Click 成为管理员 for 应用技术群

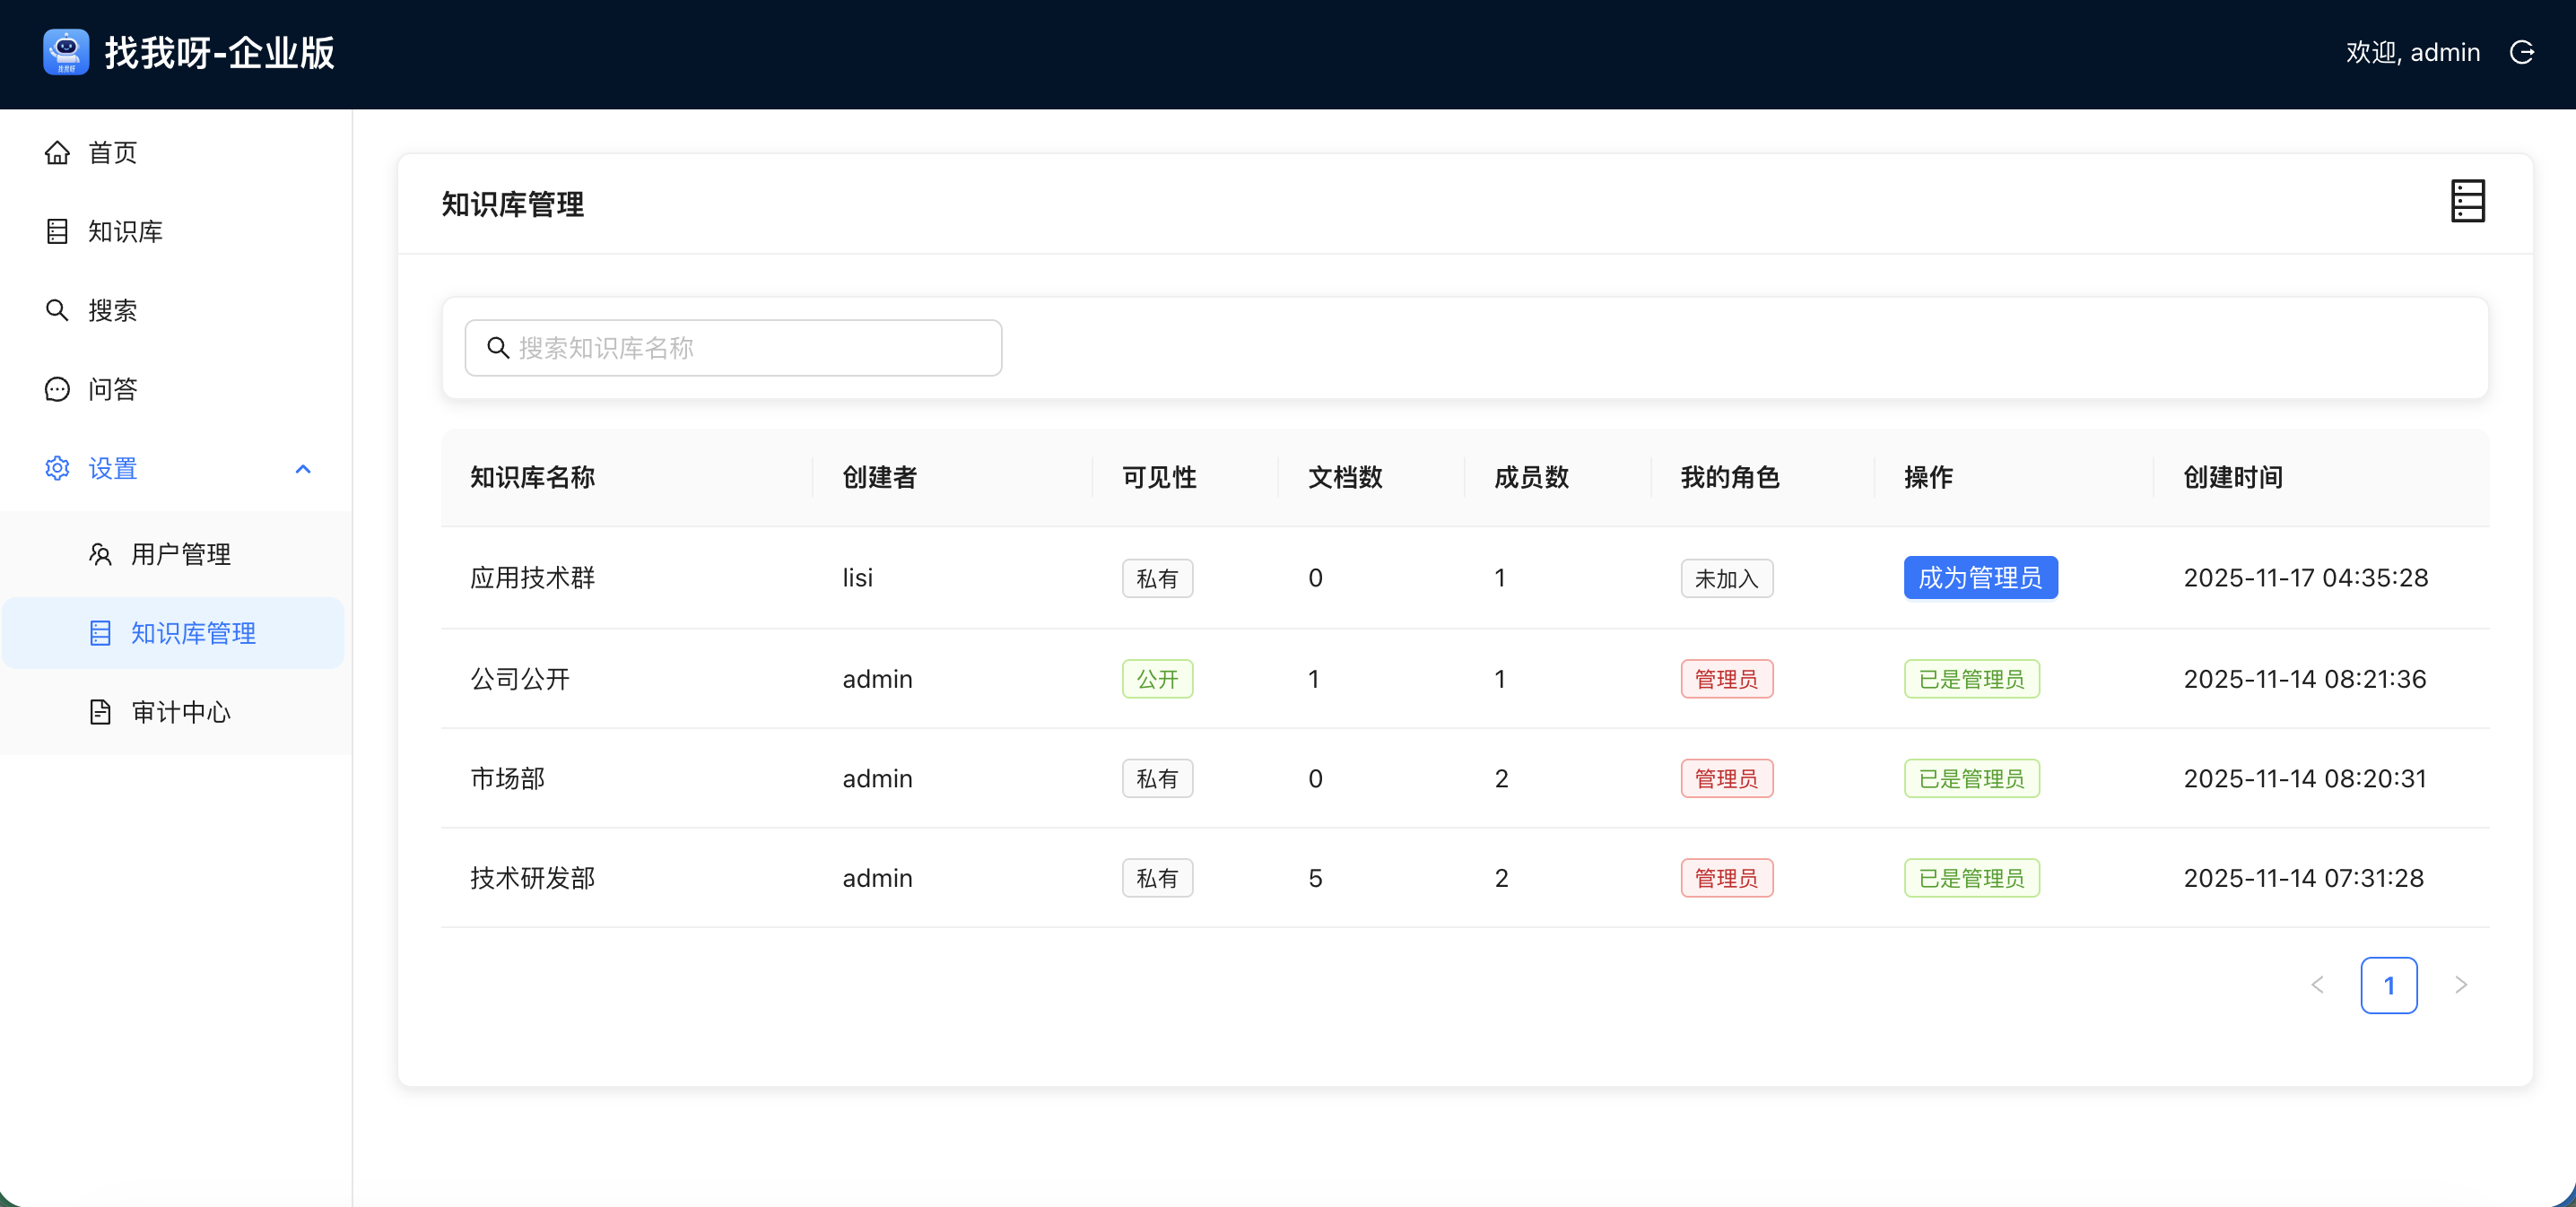point(1980,577)
